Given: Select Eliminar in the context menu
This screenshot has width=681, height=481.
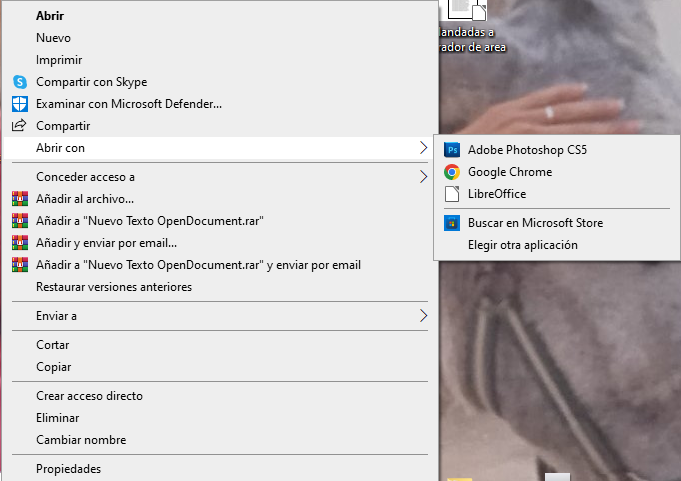Looking at the screenshot, I should click(x=221, y=418).
